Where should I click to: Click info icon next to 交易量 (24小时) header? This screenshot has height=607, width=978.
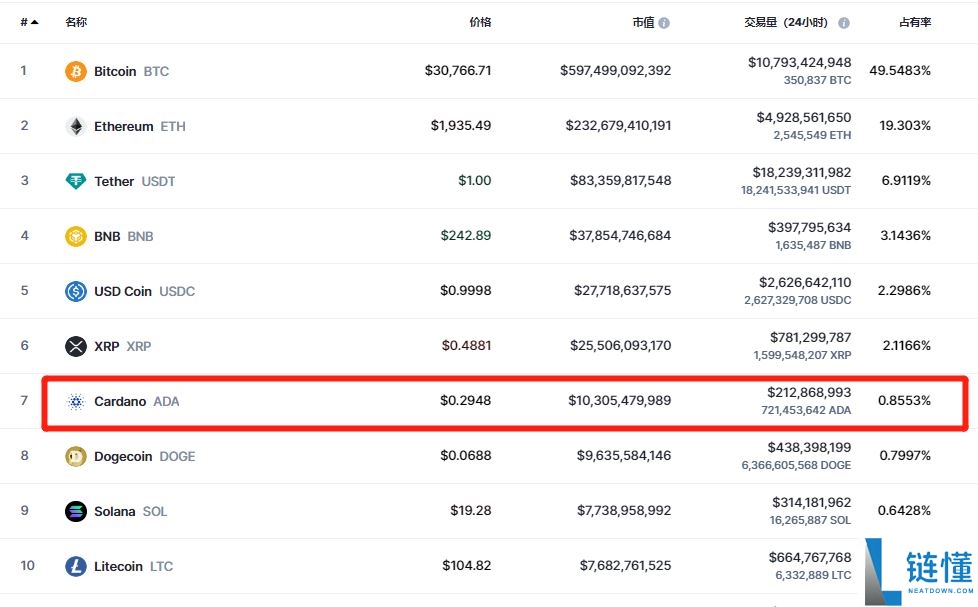[843, 22]
